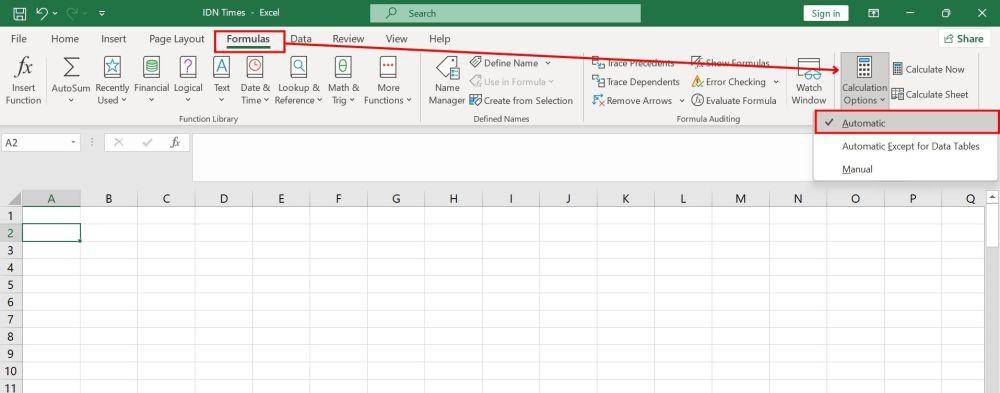Open the Undo history dropdown arrow
Image resolution: width=1000 pixels, height=393 pixels.
tap(55, 13)
